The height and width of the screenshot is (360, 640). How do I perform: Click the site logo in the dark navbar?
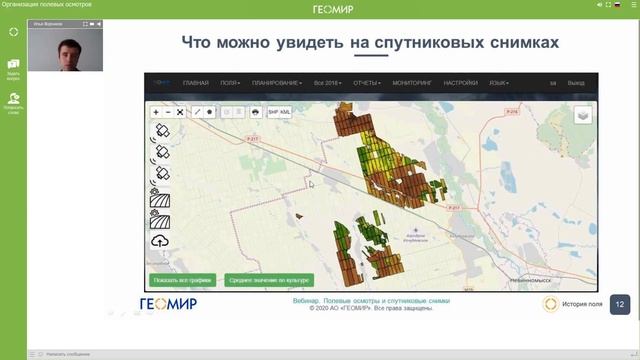tap(162, 82)
